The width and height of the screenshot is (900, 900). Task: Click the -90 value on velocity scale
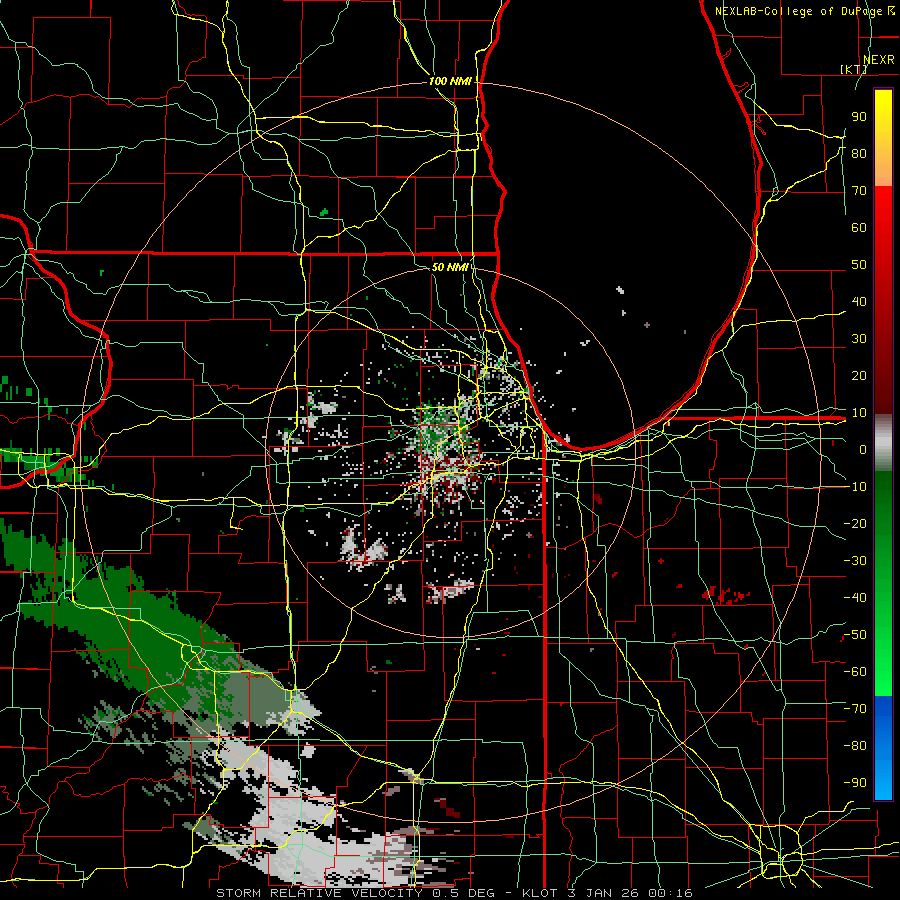pyautogui.click(x=855, y=782)
